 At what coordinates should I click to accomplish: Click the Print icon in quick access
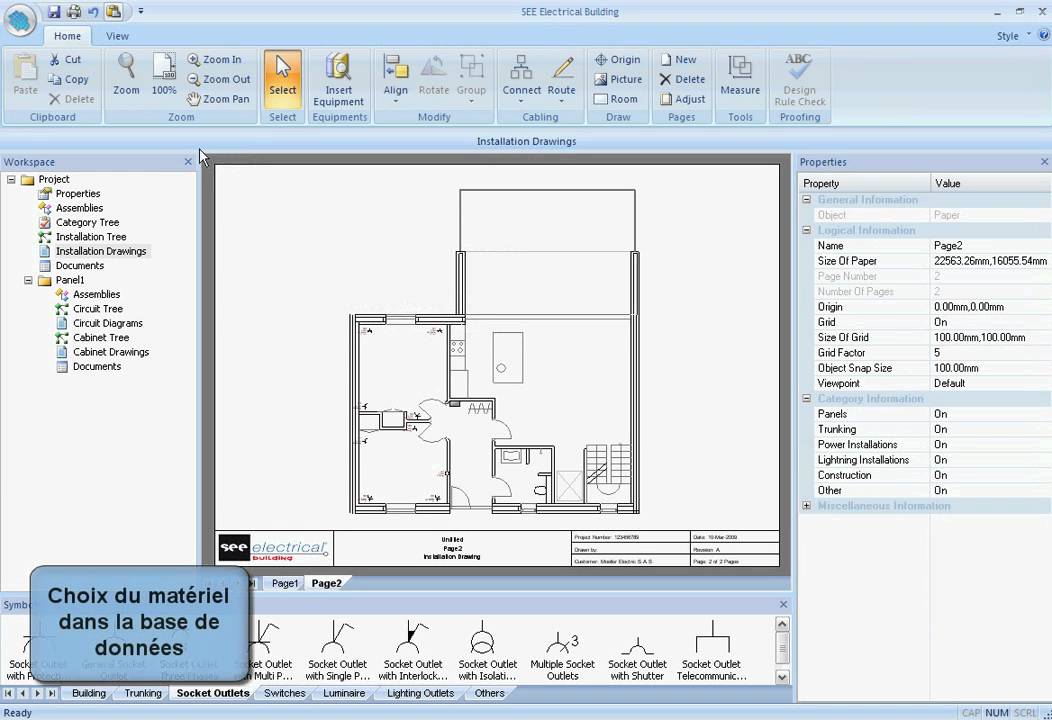point(74,11)
